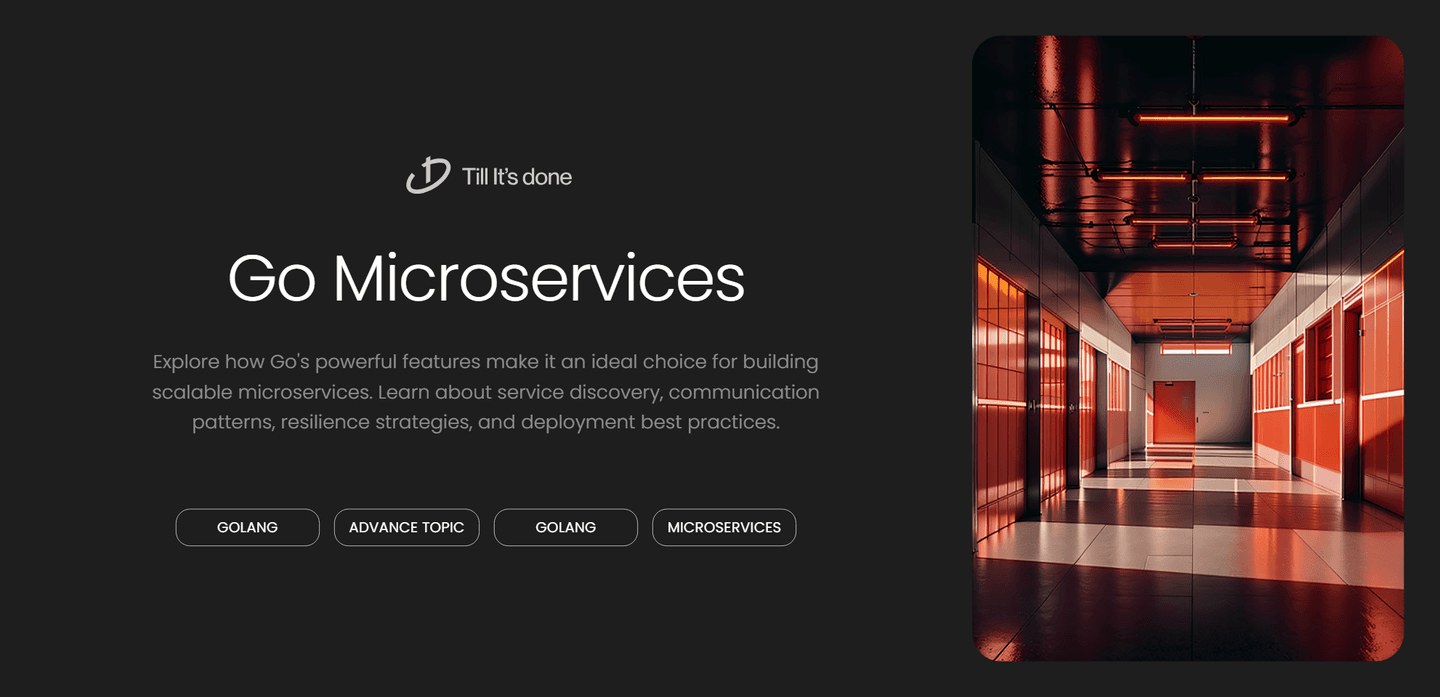Select the second GOLANG tag pill
Viewport: 1440px width, 697px height.
(x=565, y=527)
